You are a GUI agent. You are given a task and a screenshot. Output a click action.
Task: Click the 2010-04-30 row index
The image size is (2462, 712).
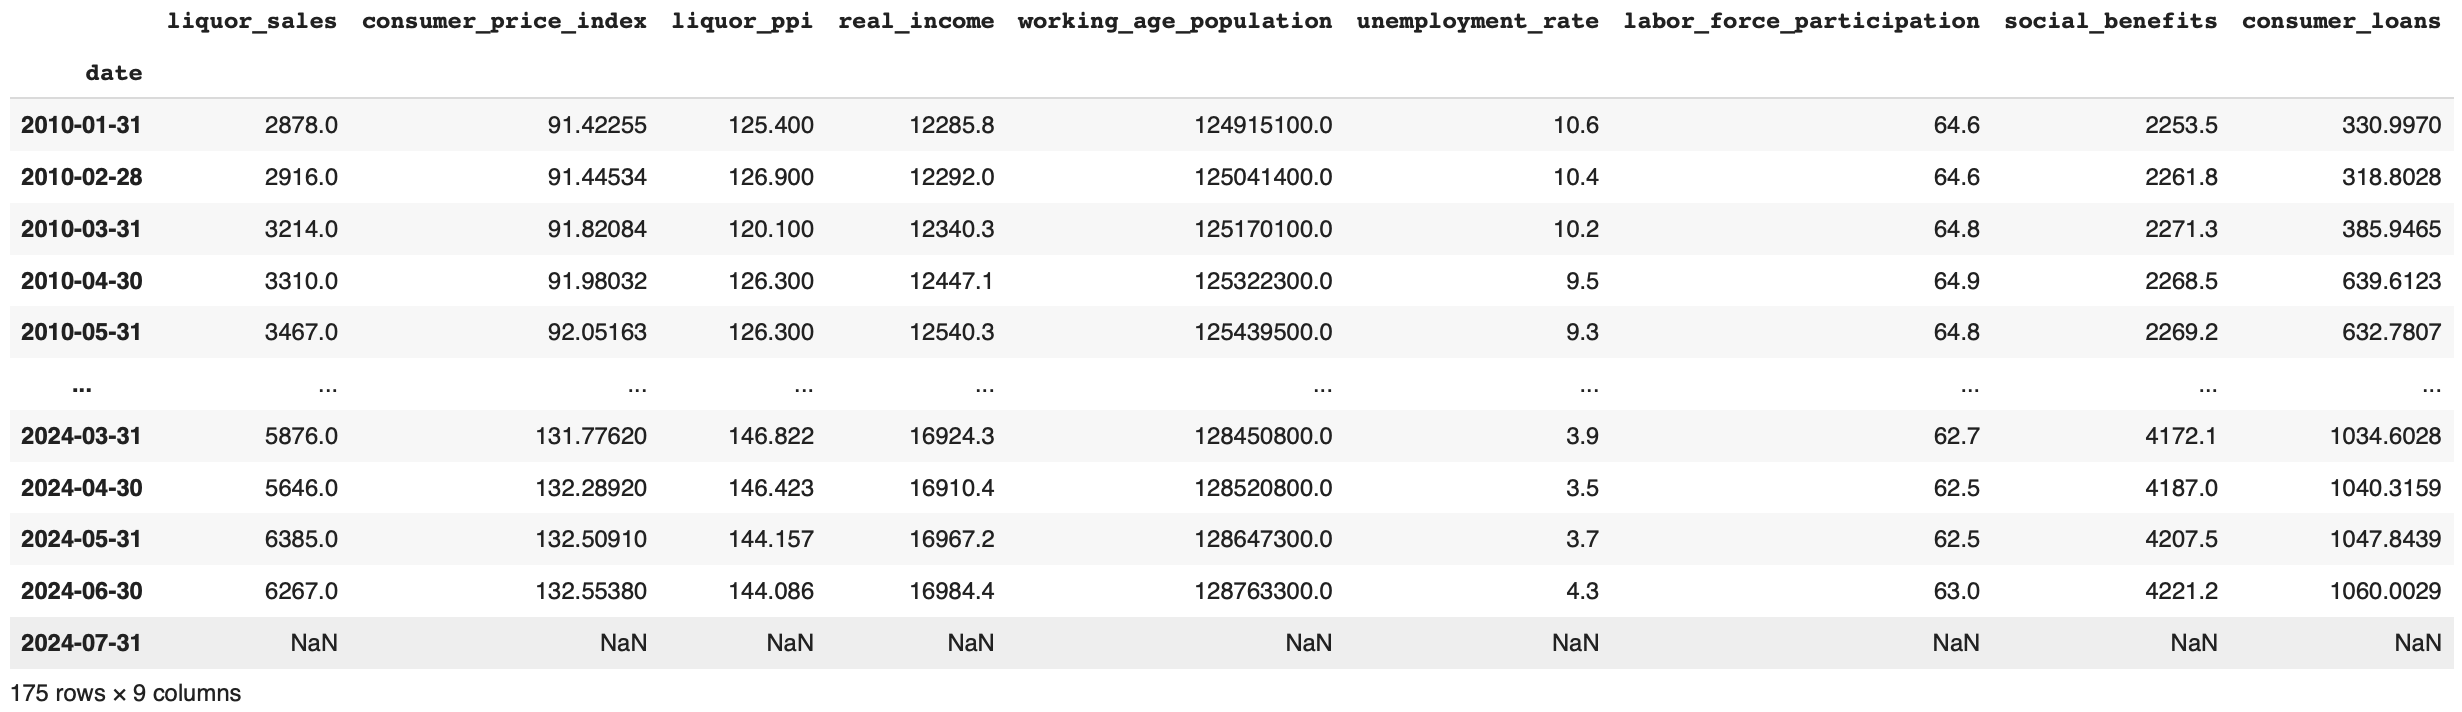point(81,281)
